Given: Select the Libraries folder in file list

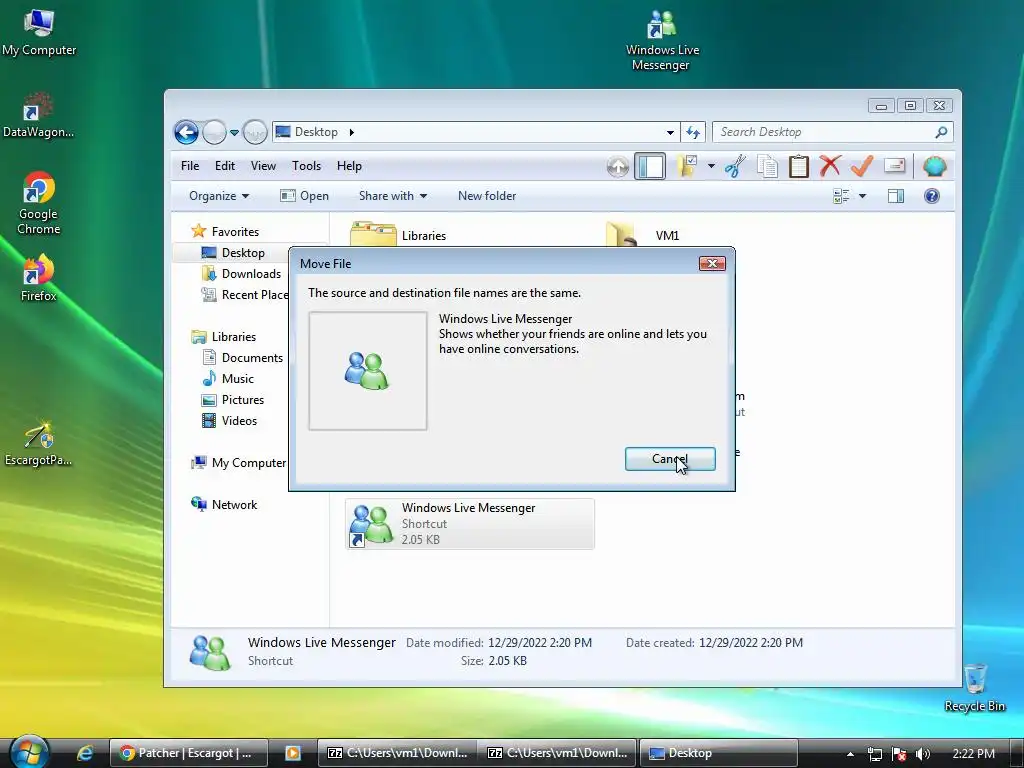Looking at the screenshot, I should [398, 235].
